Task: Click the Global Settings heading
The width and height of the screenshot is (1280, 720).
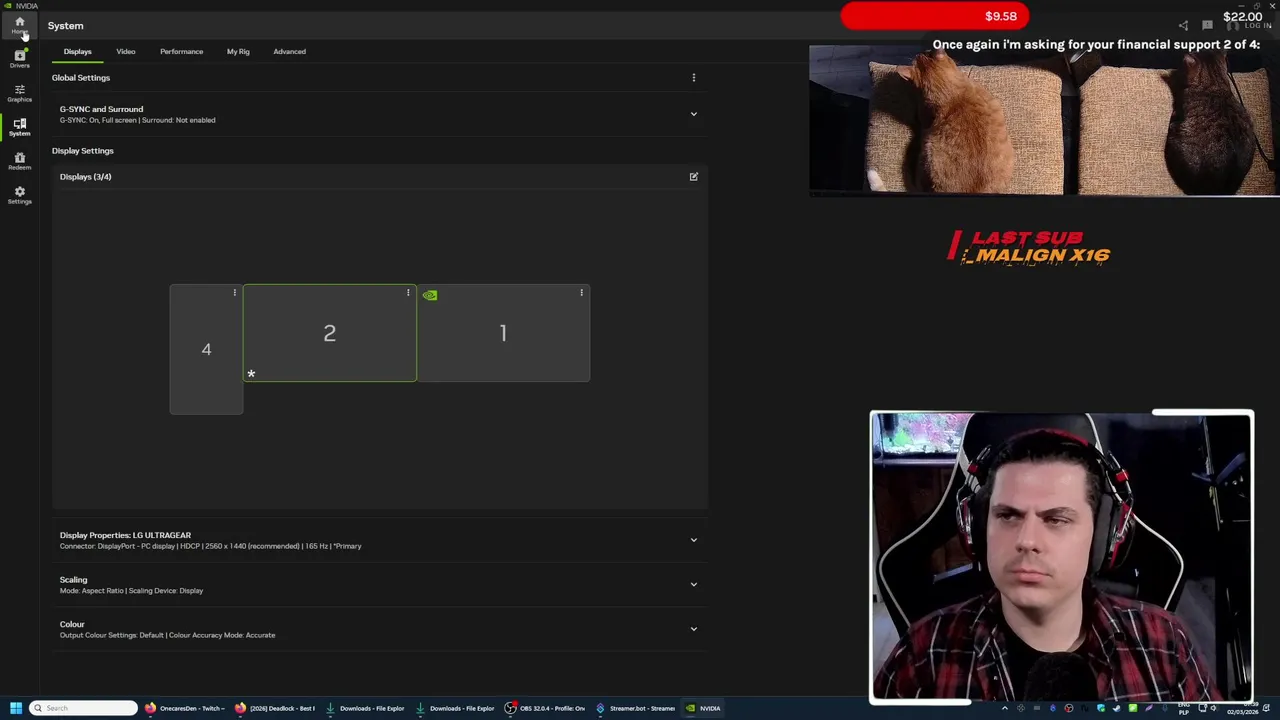Action: pyautogui.click(x=81, y=77)
